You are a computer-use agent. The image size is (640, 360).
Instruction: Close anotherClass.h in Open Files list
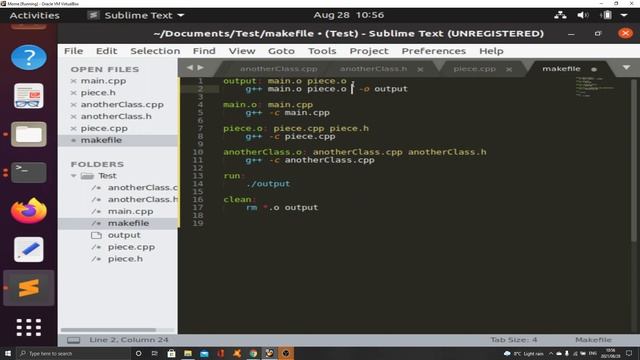73,116
